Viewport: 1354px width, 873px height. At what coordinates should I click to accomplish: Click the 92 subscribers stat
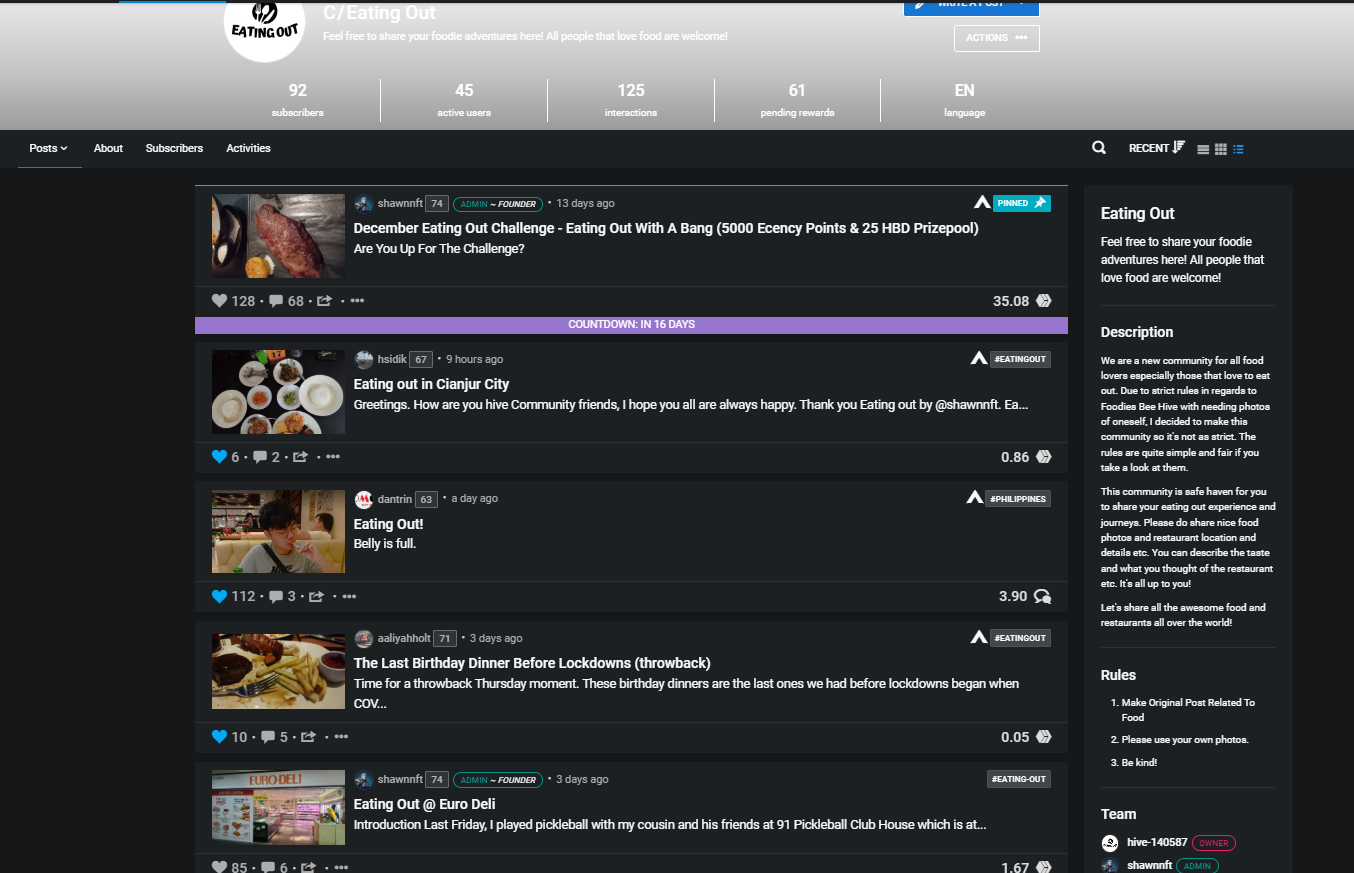297,100
